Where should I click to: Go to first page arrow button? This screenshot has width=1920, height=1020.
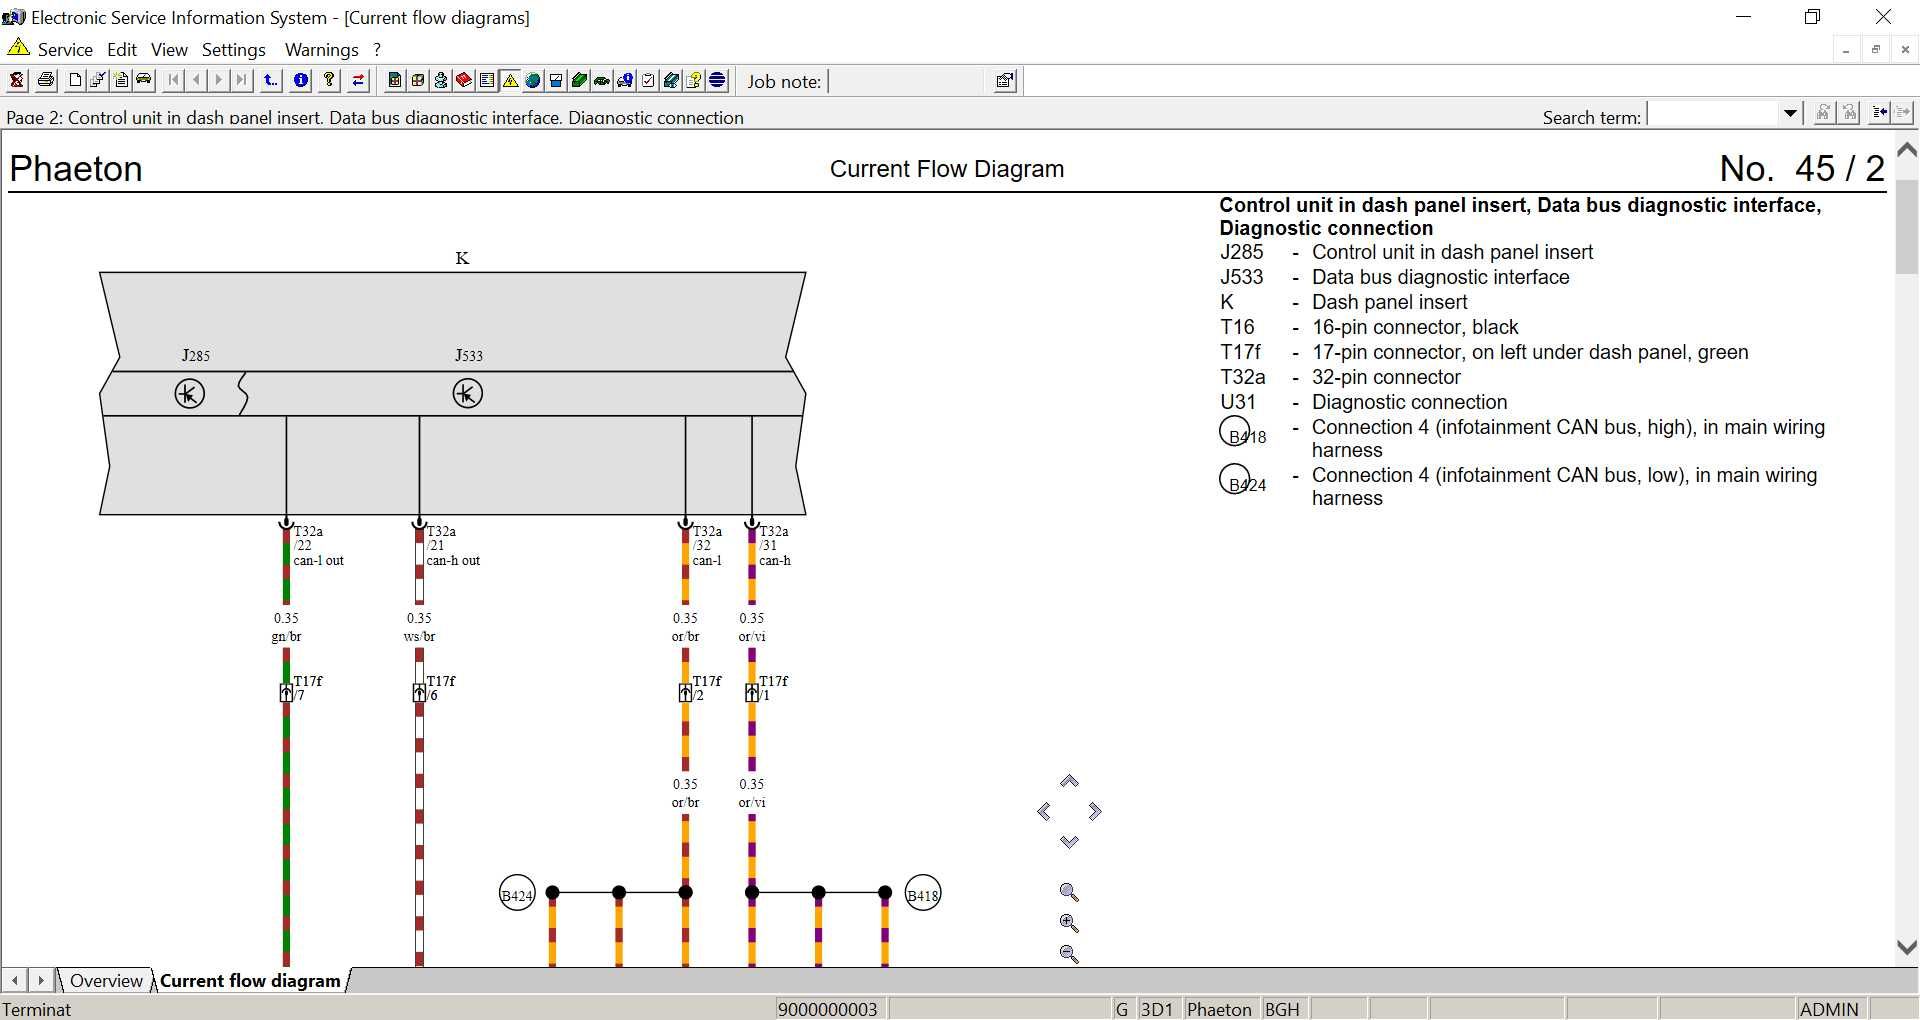173,80
